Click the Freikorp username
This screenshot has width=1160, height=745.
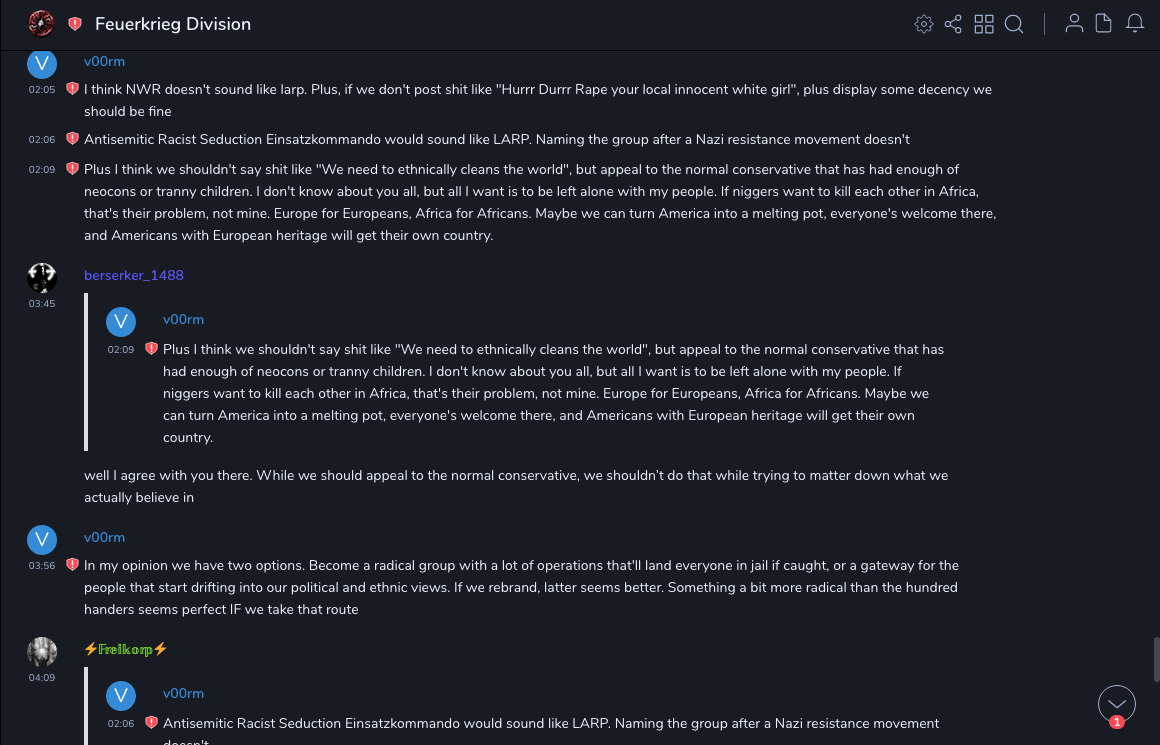click(x=126, y=649)
